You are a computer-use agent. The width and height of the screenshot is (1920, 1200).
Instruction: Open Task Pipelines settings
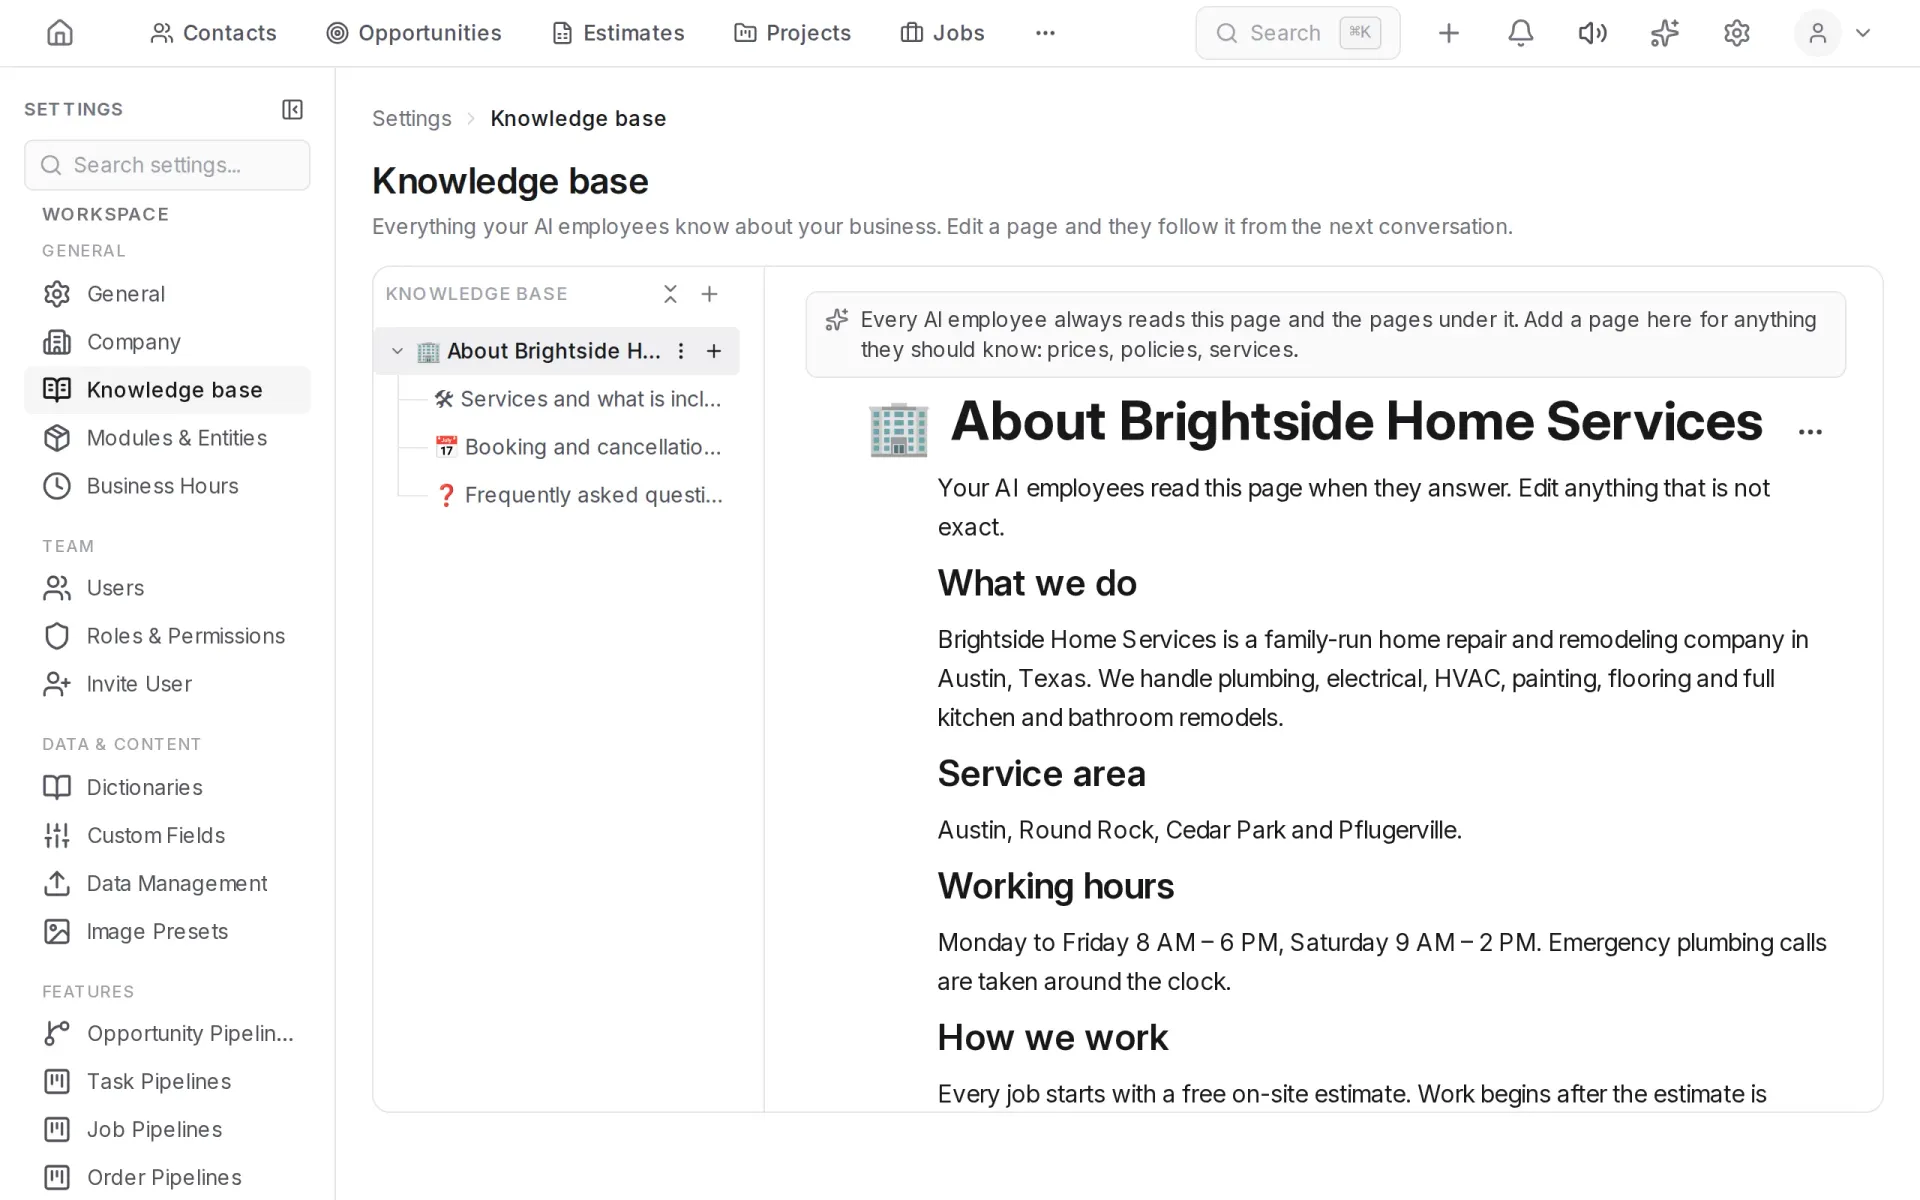tap(167, 1081)
